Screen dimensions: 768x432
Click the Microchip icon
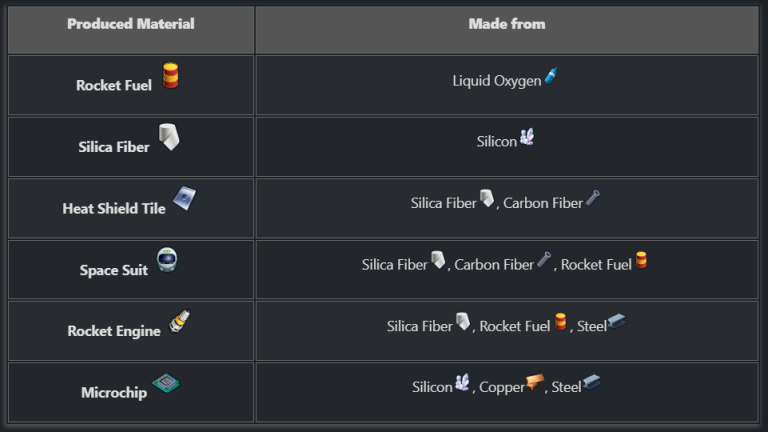point(166,383)
